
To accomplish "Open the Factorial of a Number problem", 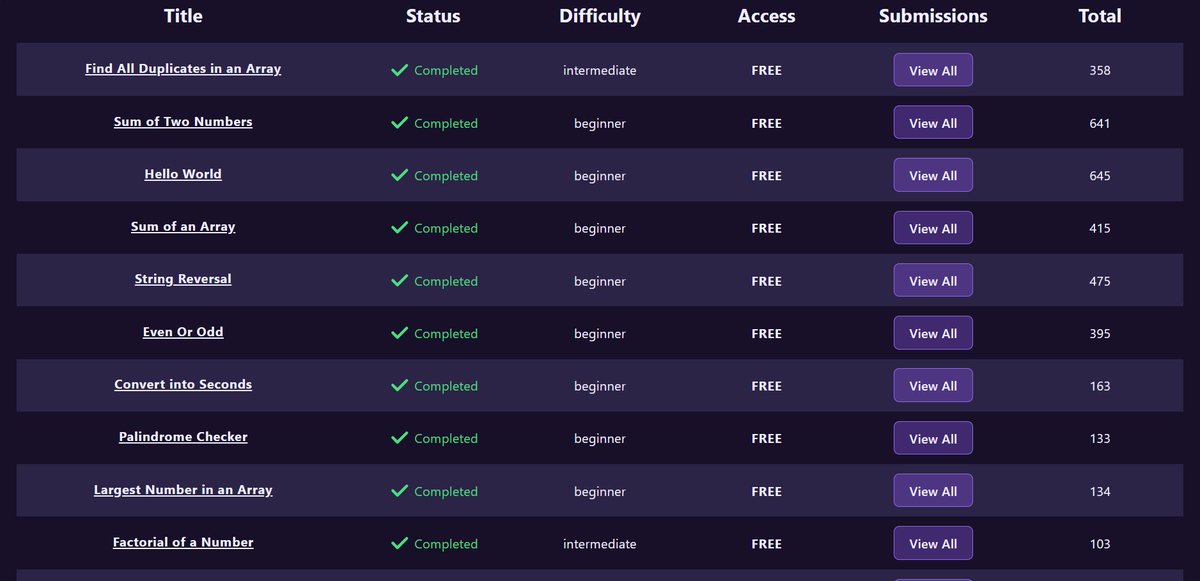I will (183, 542).
